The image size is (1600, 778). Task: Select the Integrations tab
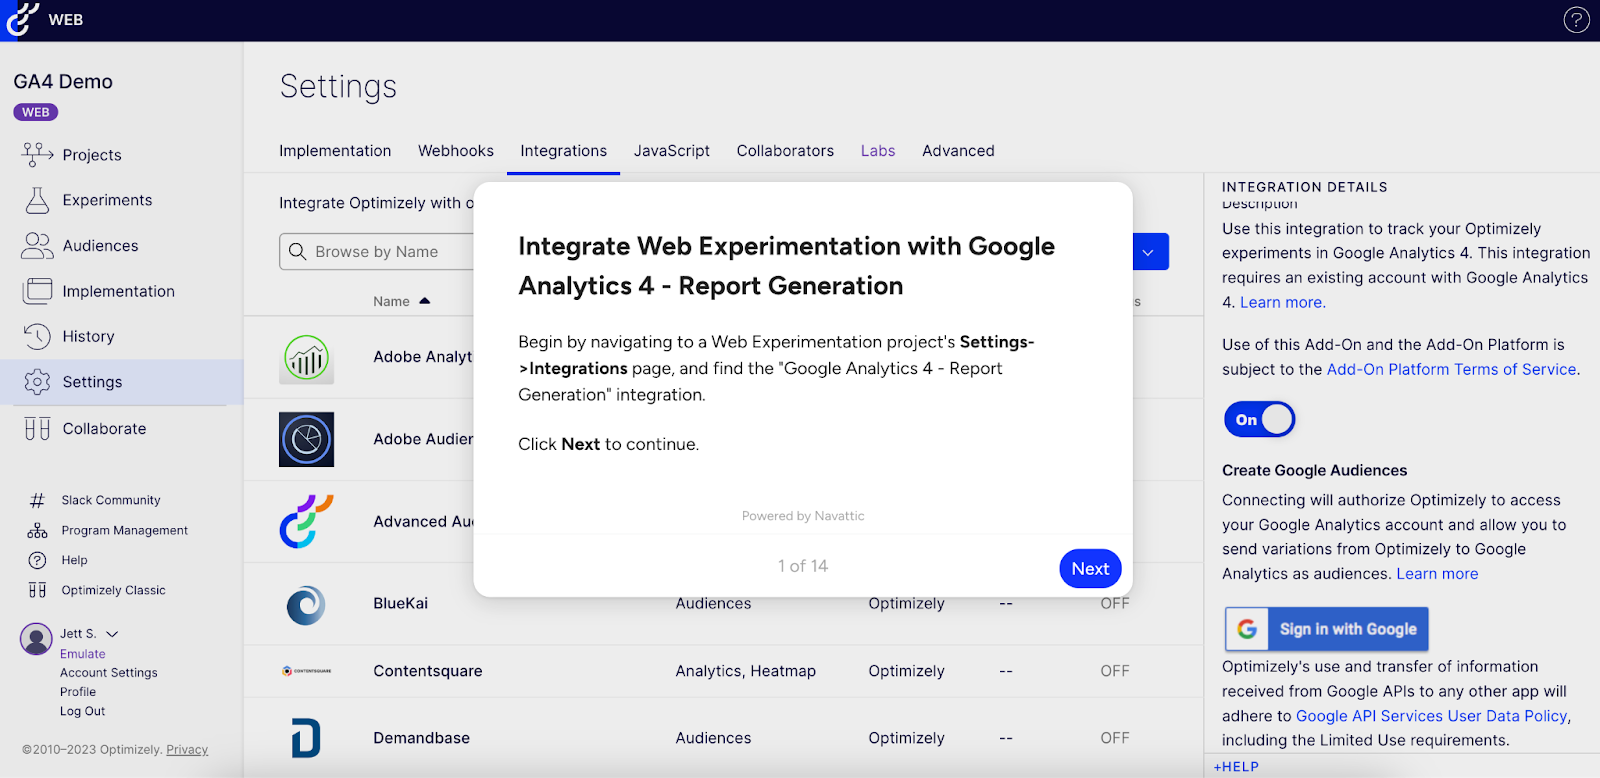click(563, 151)
